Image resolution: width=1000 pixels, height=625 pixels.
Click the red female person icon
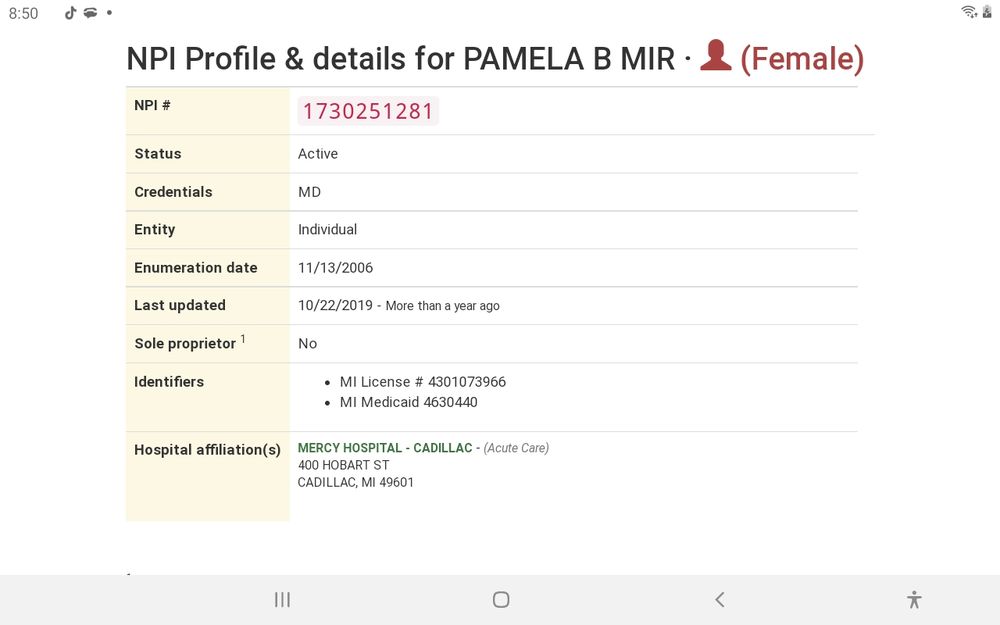[x=715, y=56]
